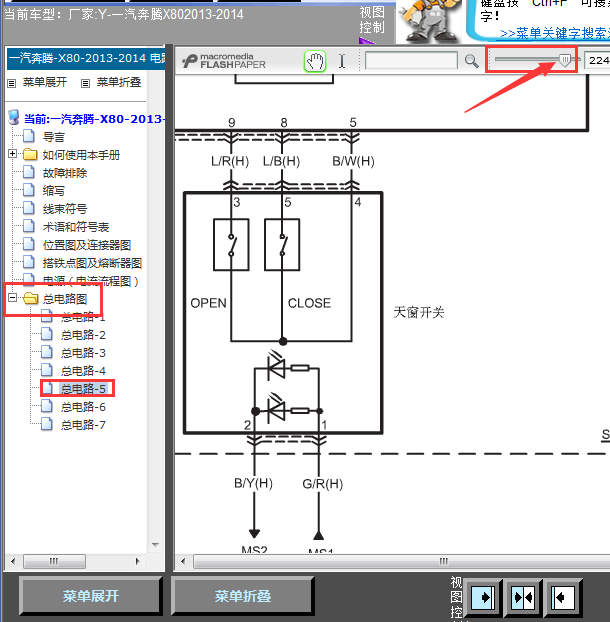Image resolution: width=610 pixels, height=622 pixels.
Task: Click the tree panel right scroll arrow
Action: 138,561
